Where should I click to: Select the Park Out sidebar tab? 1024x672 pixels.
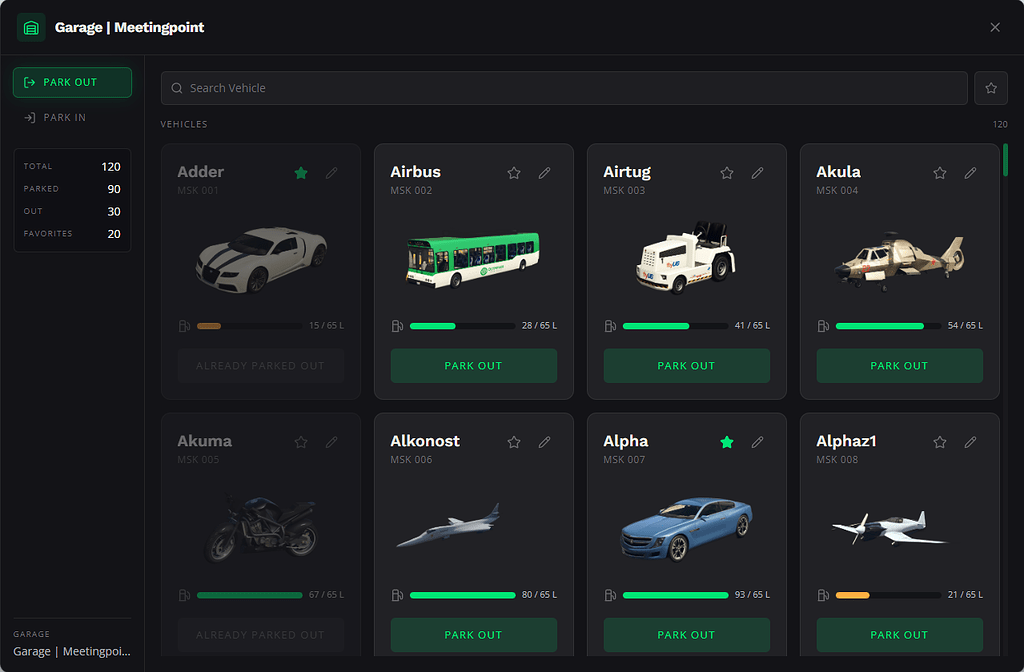(72, 82)
